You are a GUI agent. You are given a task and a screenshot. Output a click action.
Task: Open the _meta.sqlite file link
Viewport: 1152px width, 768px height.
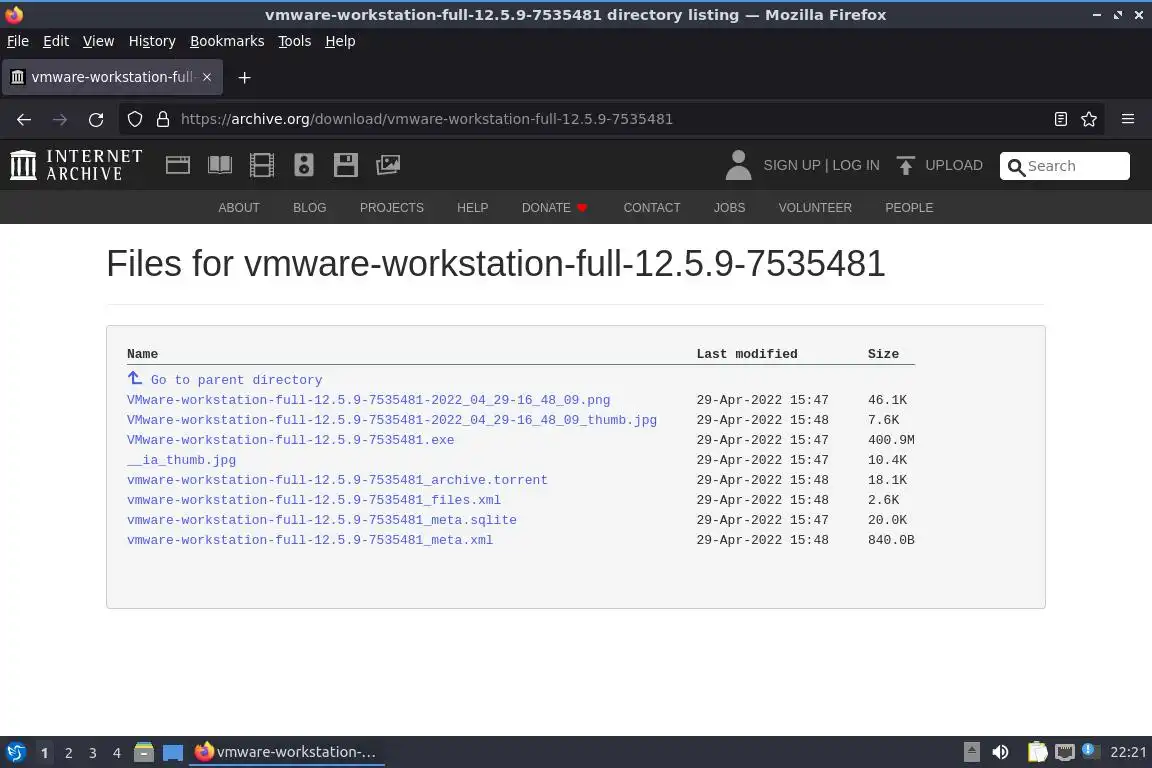[322, 520]
